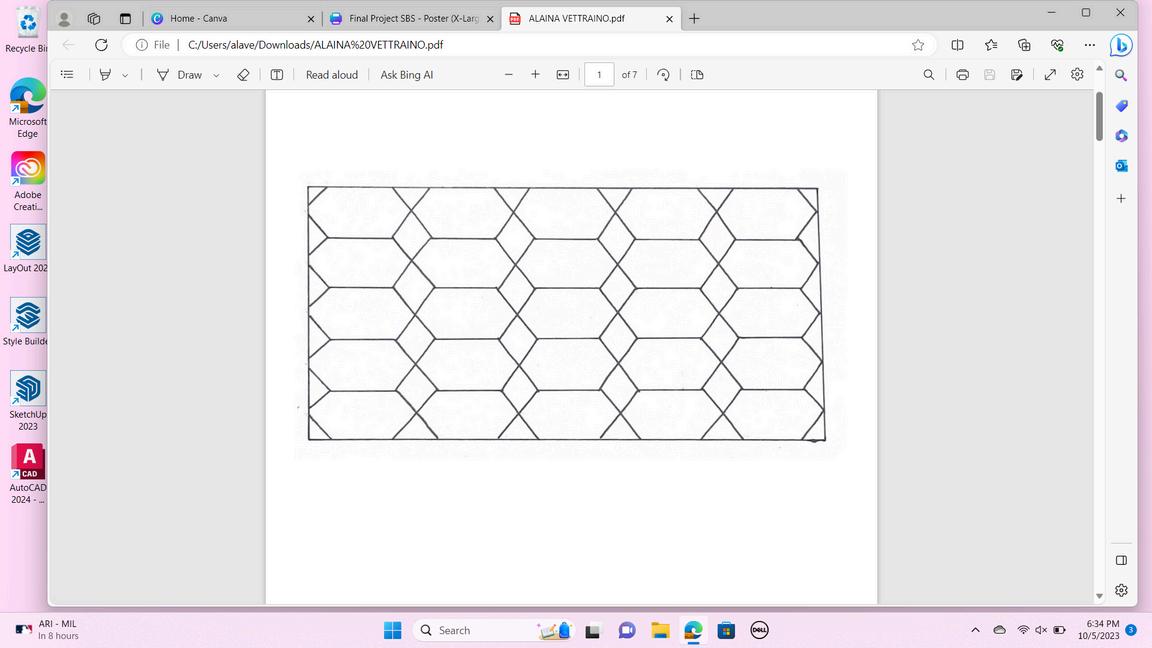
Task: Open File Explorer from the taskbar
Action: pyautogui.click(x=660, y=630)
